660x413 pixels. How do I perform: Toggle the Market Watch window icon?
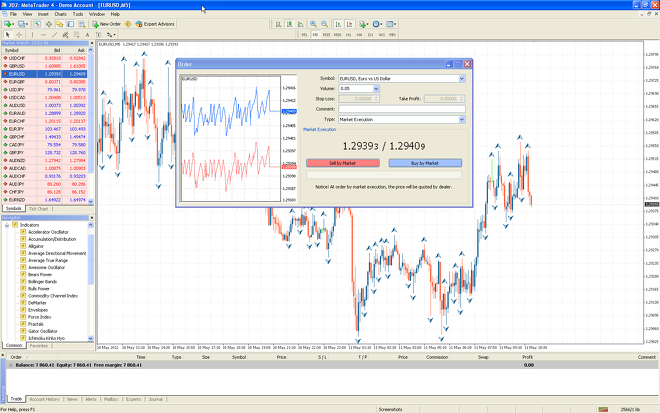click(37, 24)
